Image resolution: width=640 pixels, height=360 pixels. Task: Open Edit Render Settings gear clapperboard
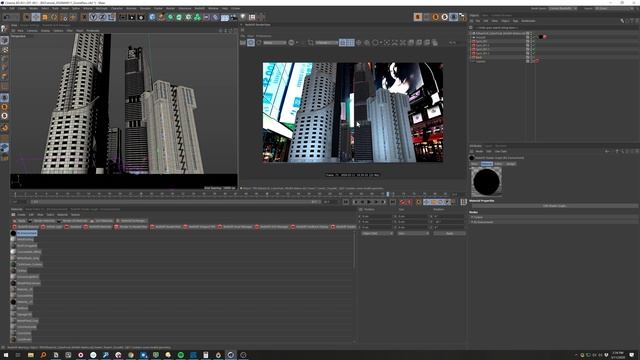pyautogui.click(x=141, y=17)
